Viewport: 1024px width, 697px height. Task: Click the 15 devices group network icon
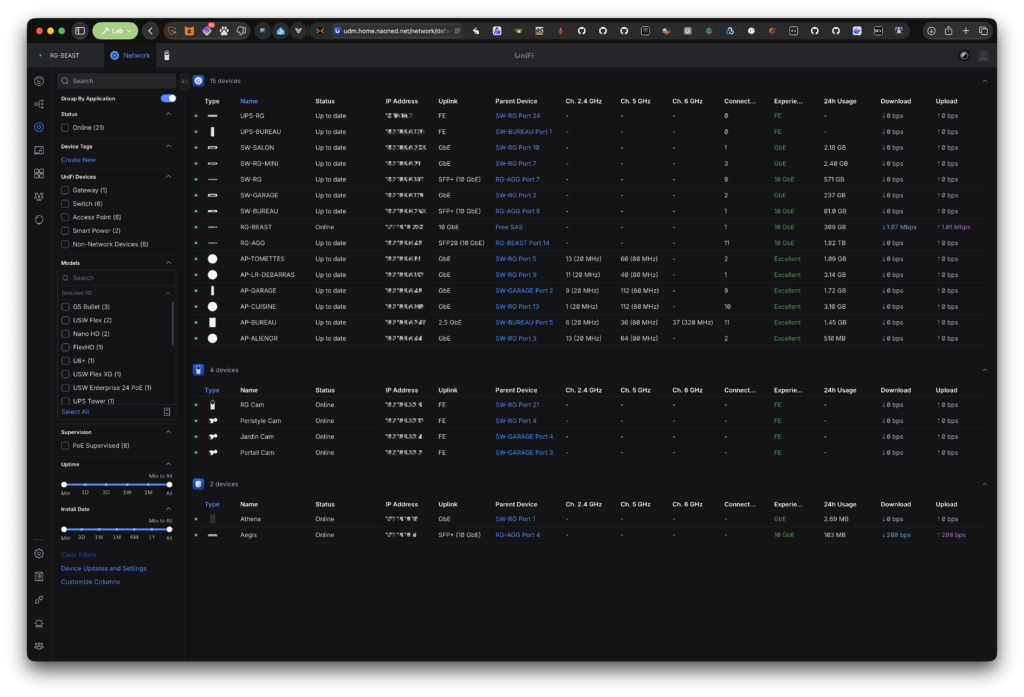tap(199, 81)
